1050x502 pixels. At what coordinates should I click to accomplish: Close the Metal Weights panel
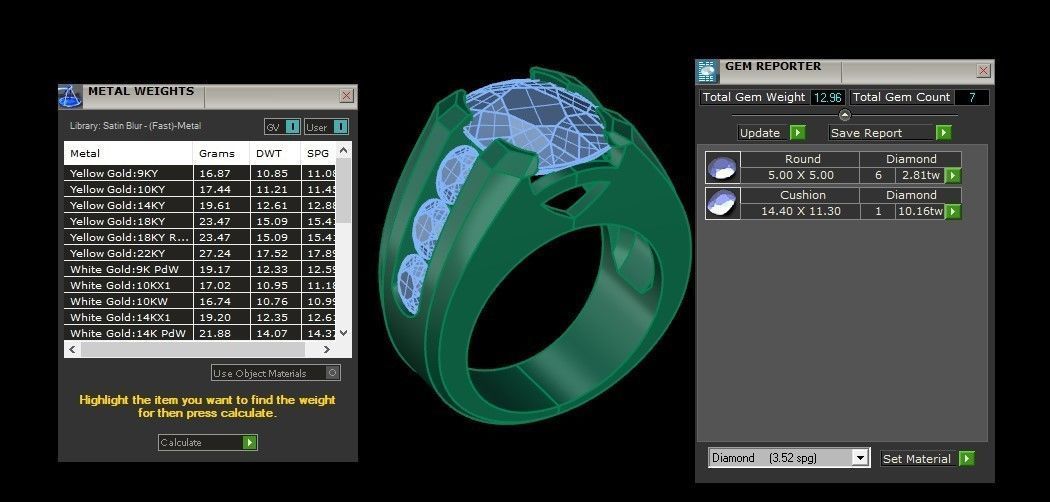(x=346, y=96)
